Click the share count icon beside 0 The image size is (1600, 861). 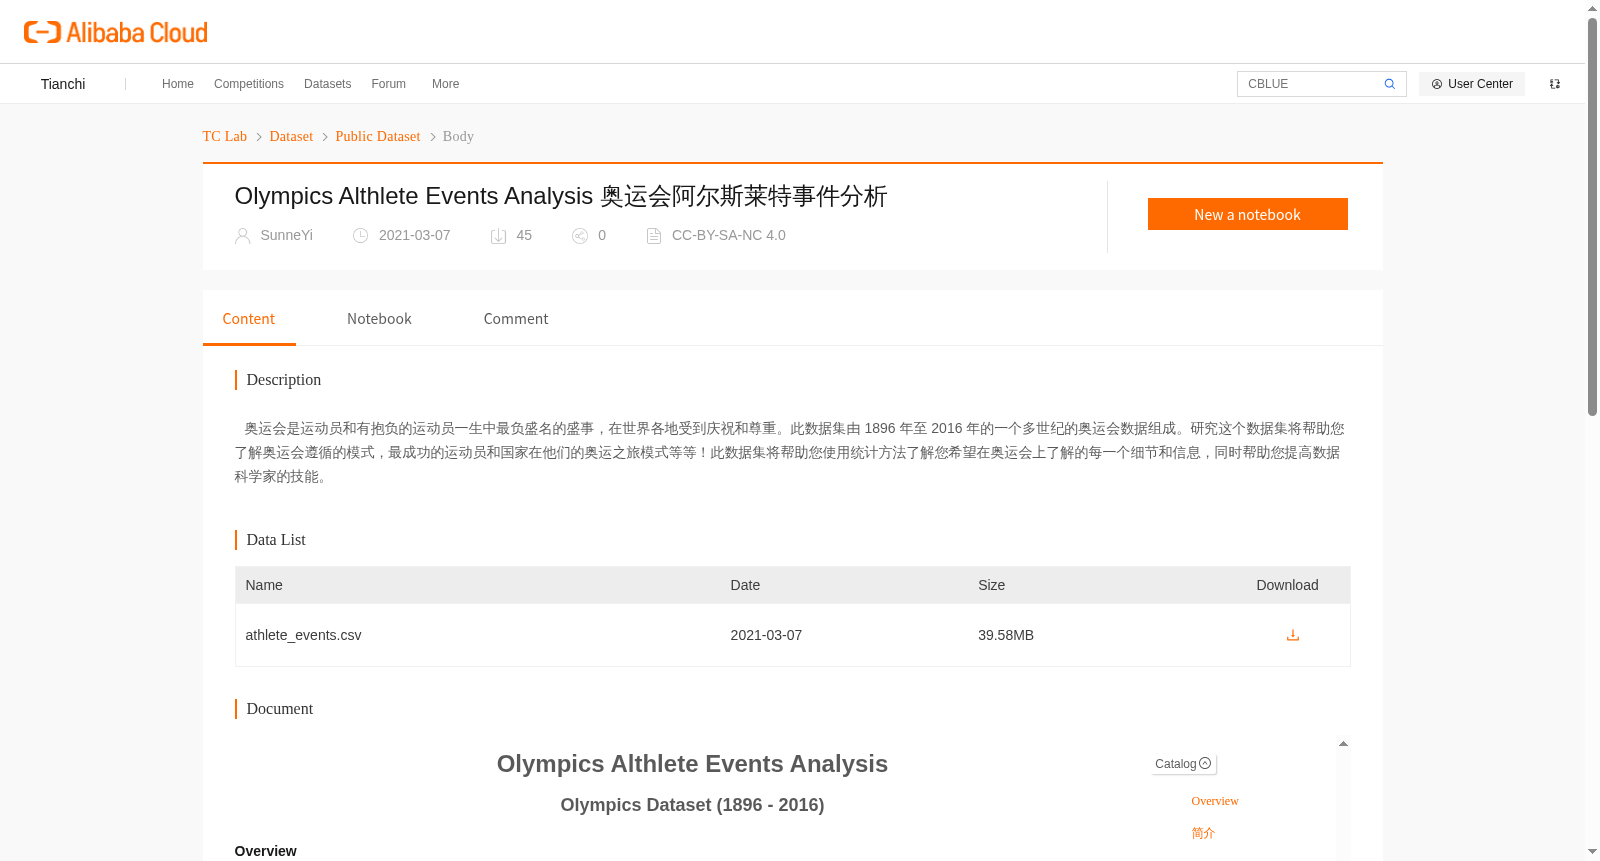coord(579,236)
